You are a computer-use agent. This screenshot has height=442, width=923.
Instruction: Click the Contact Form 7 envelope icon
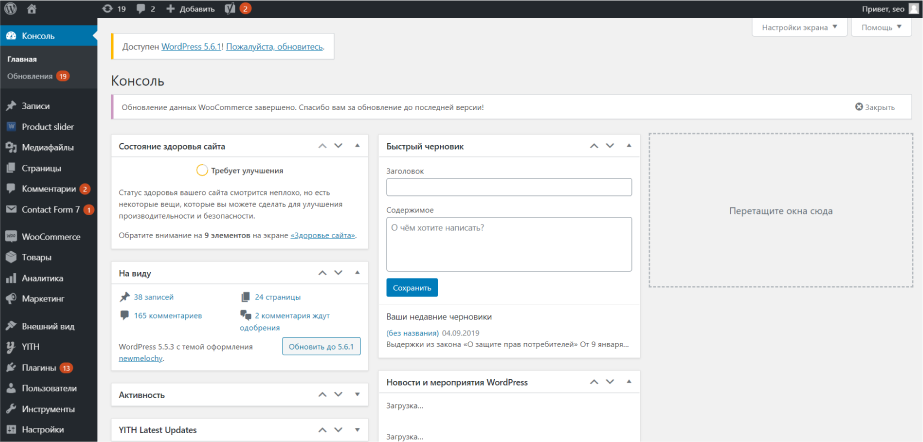11,210
